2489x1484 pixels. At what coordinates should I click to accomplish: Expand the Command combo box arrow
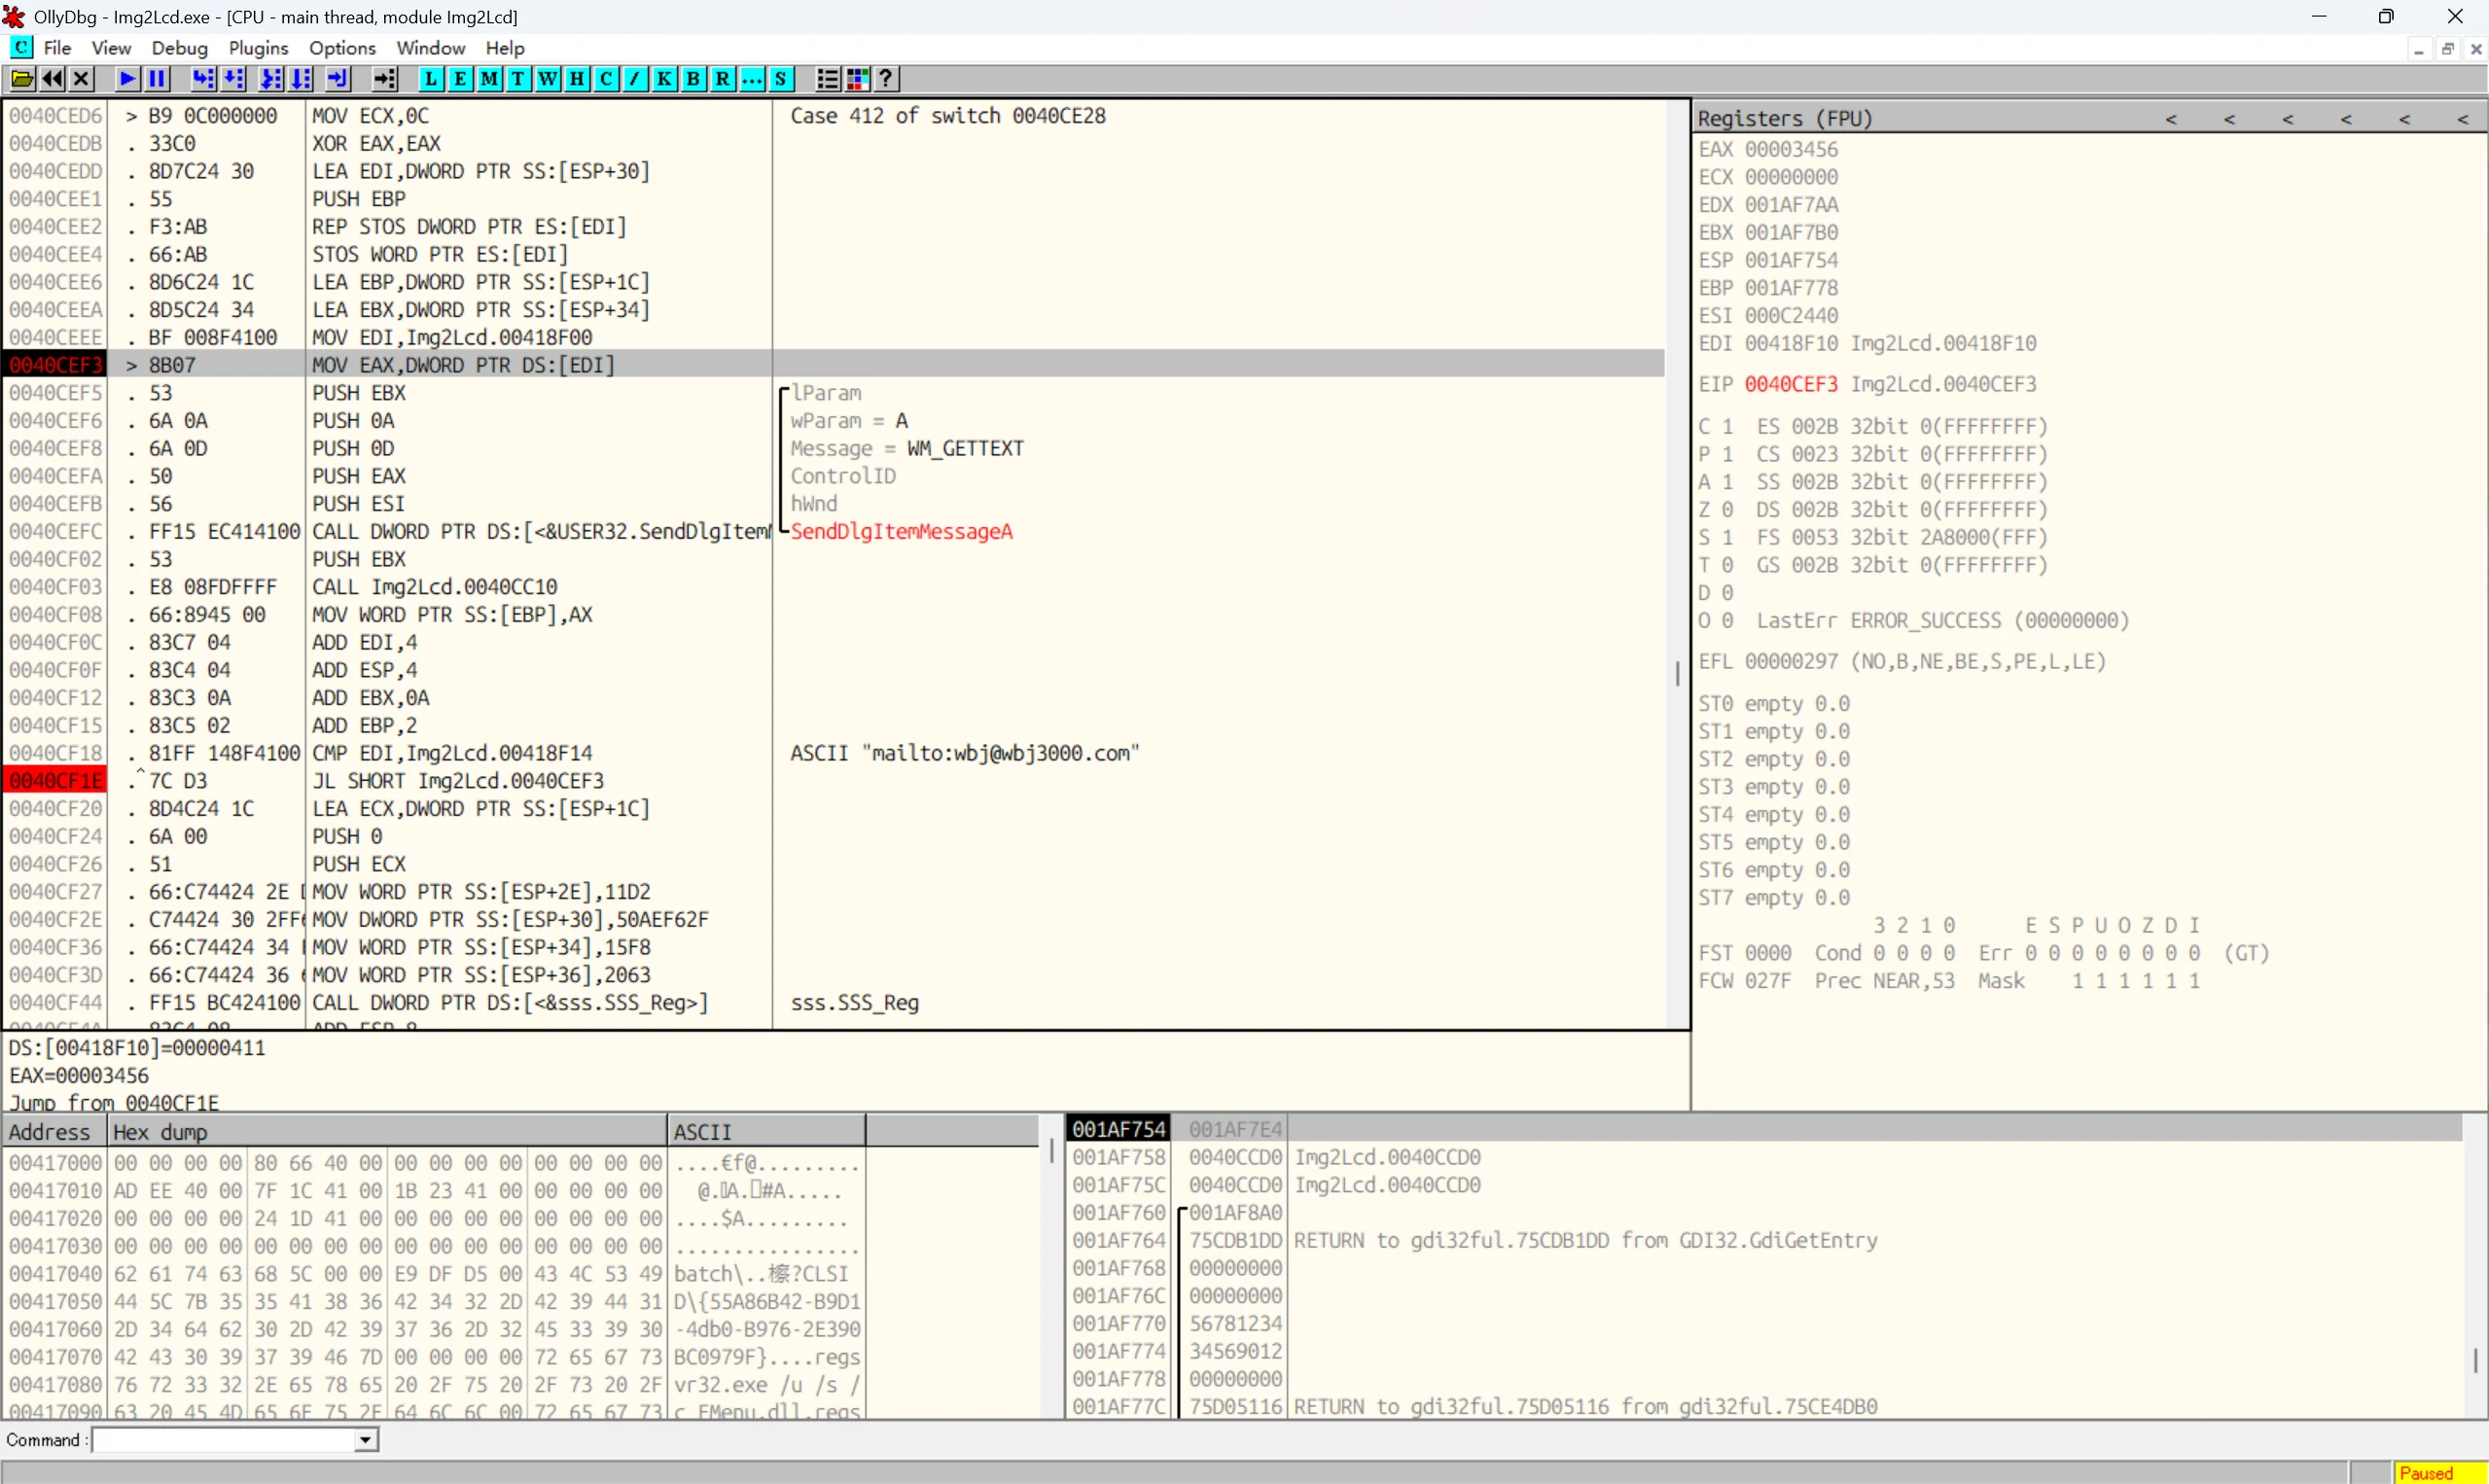click(366, 1440)
